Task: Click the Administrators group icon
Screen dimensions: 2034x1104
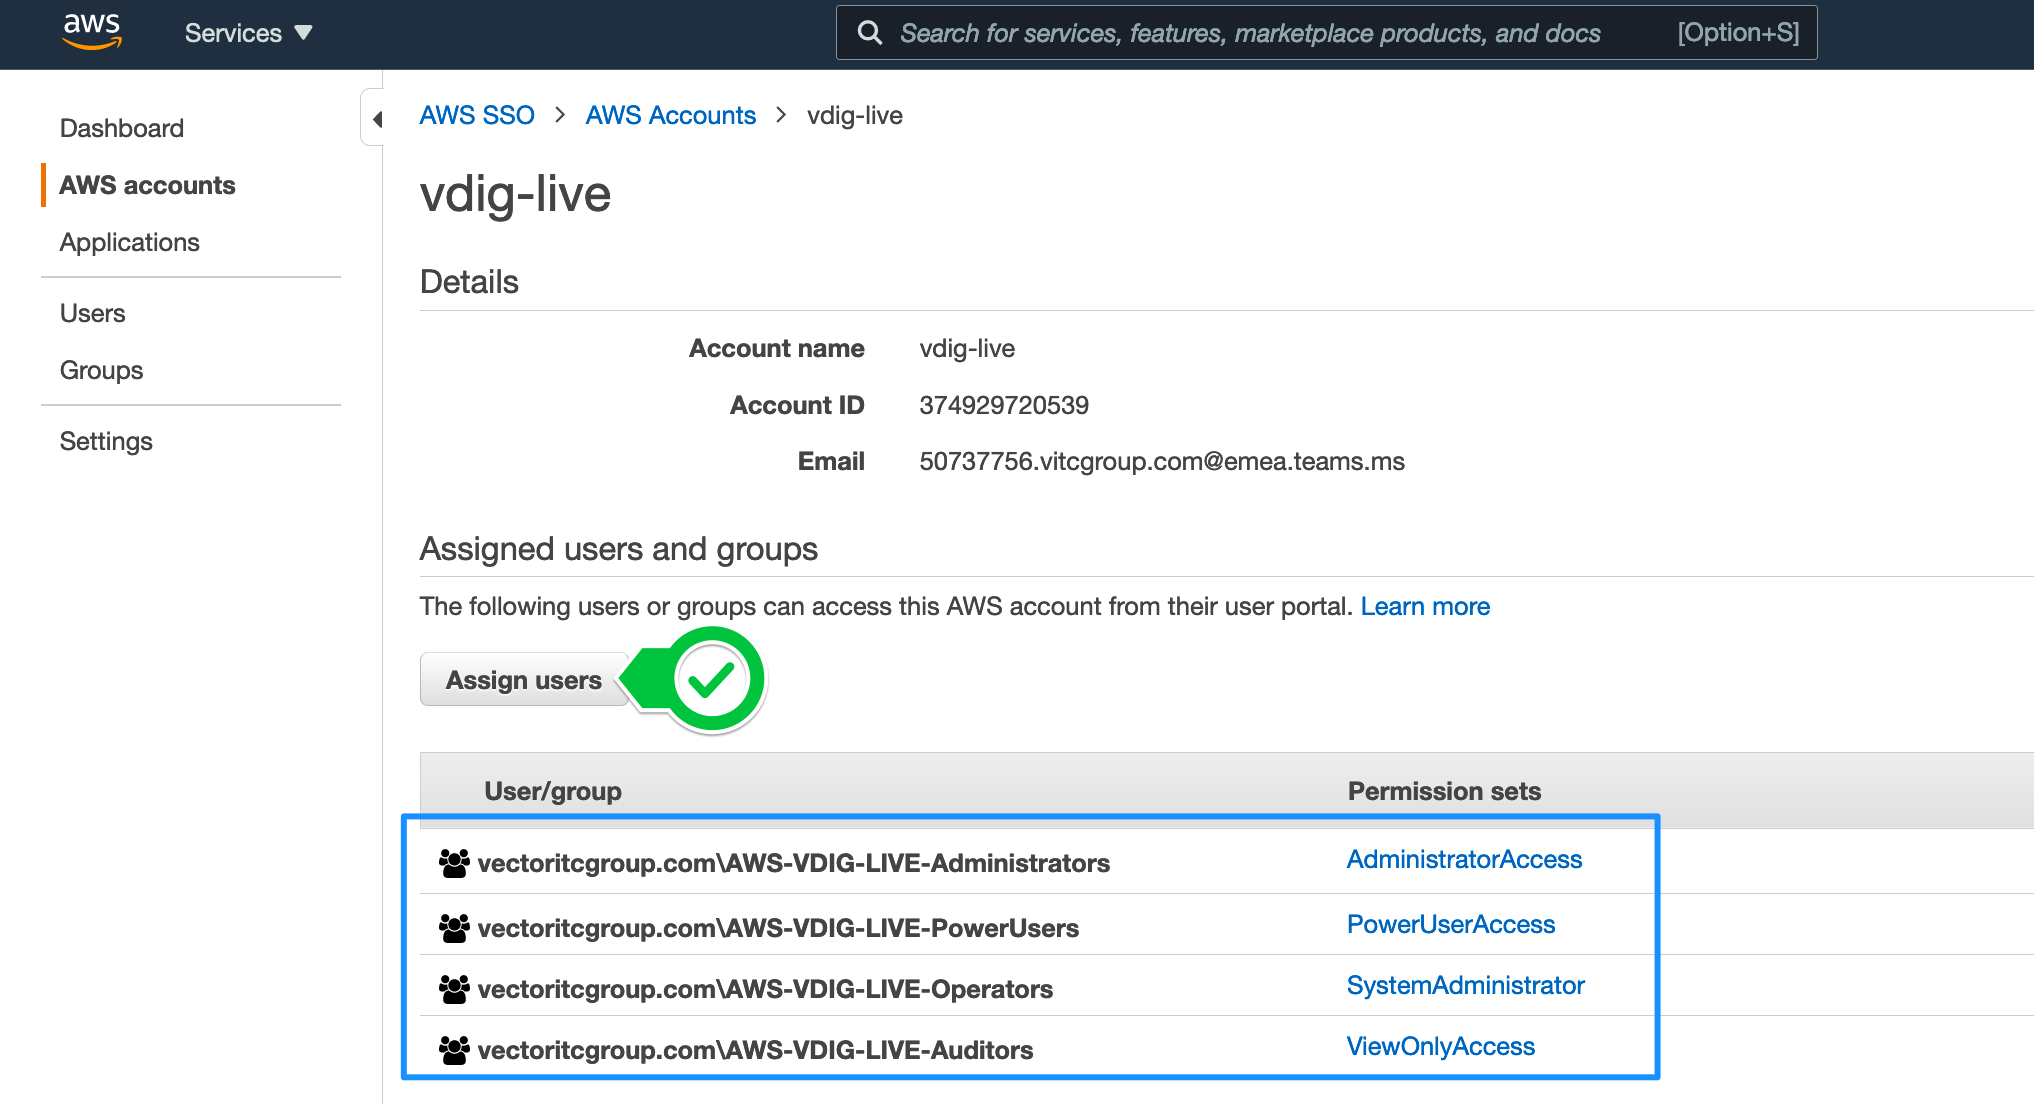Action: pos(454,863)
